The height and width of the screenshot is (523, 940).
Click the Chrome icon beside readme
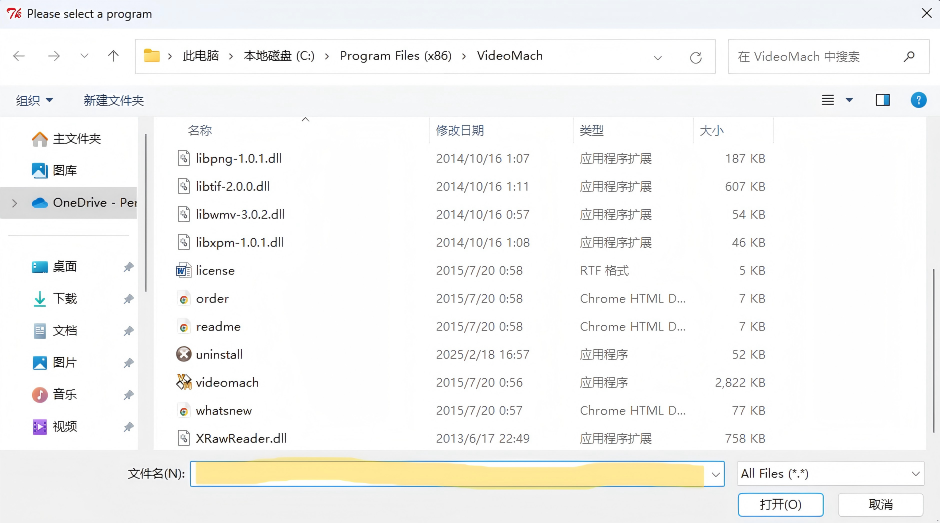pyautogui.click(x=183, y=327)
